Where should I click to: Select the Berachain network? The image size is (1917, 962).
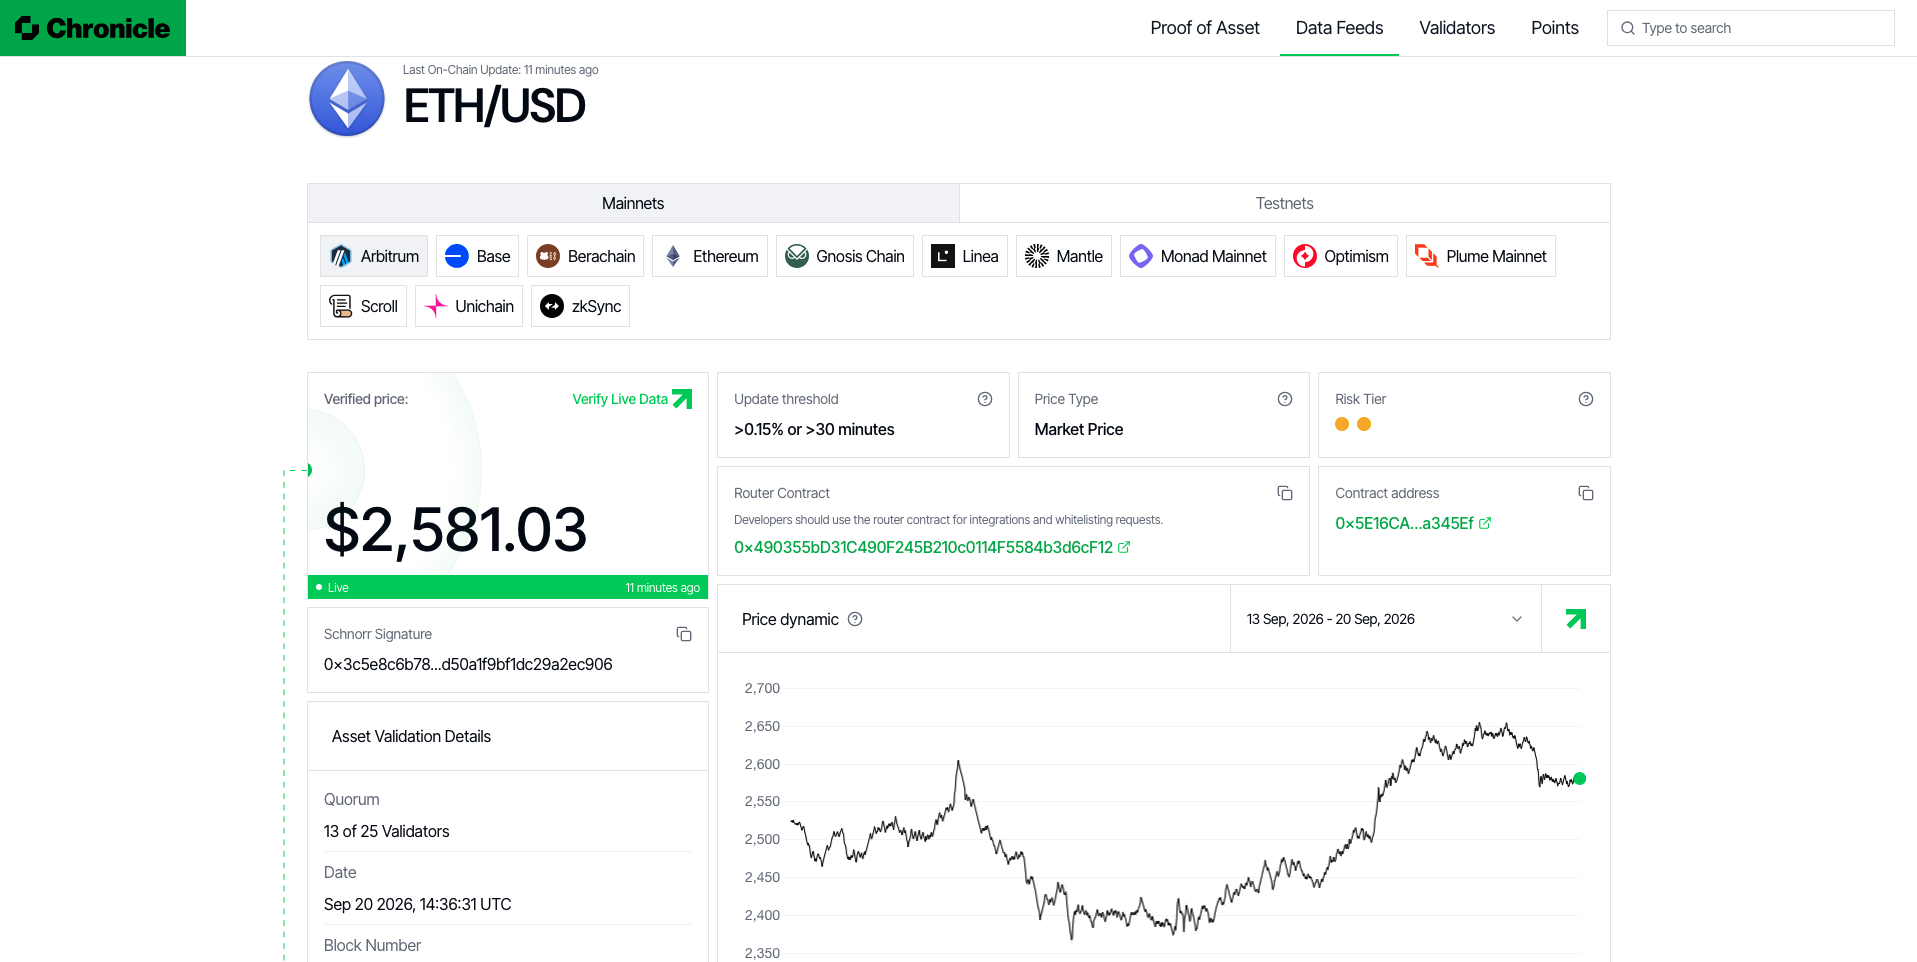click(585, 256)
